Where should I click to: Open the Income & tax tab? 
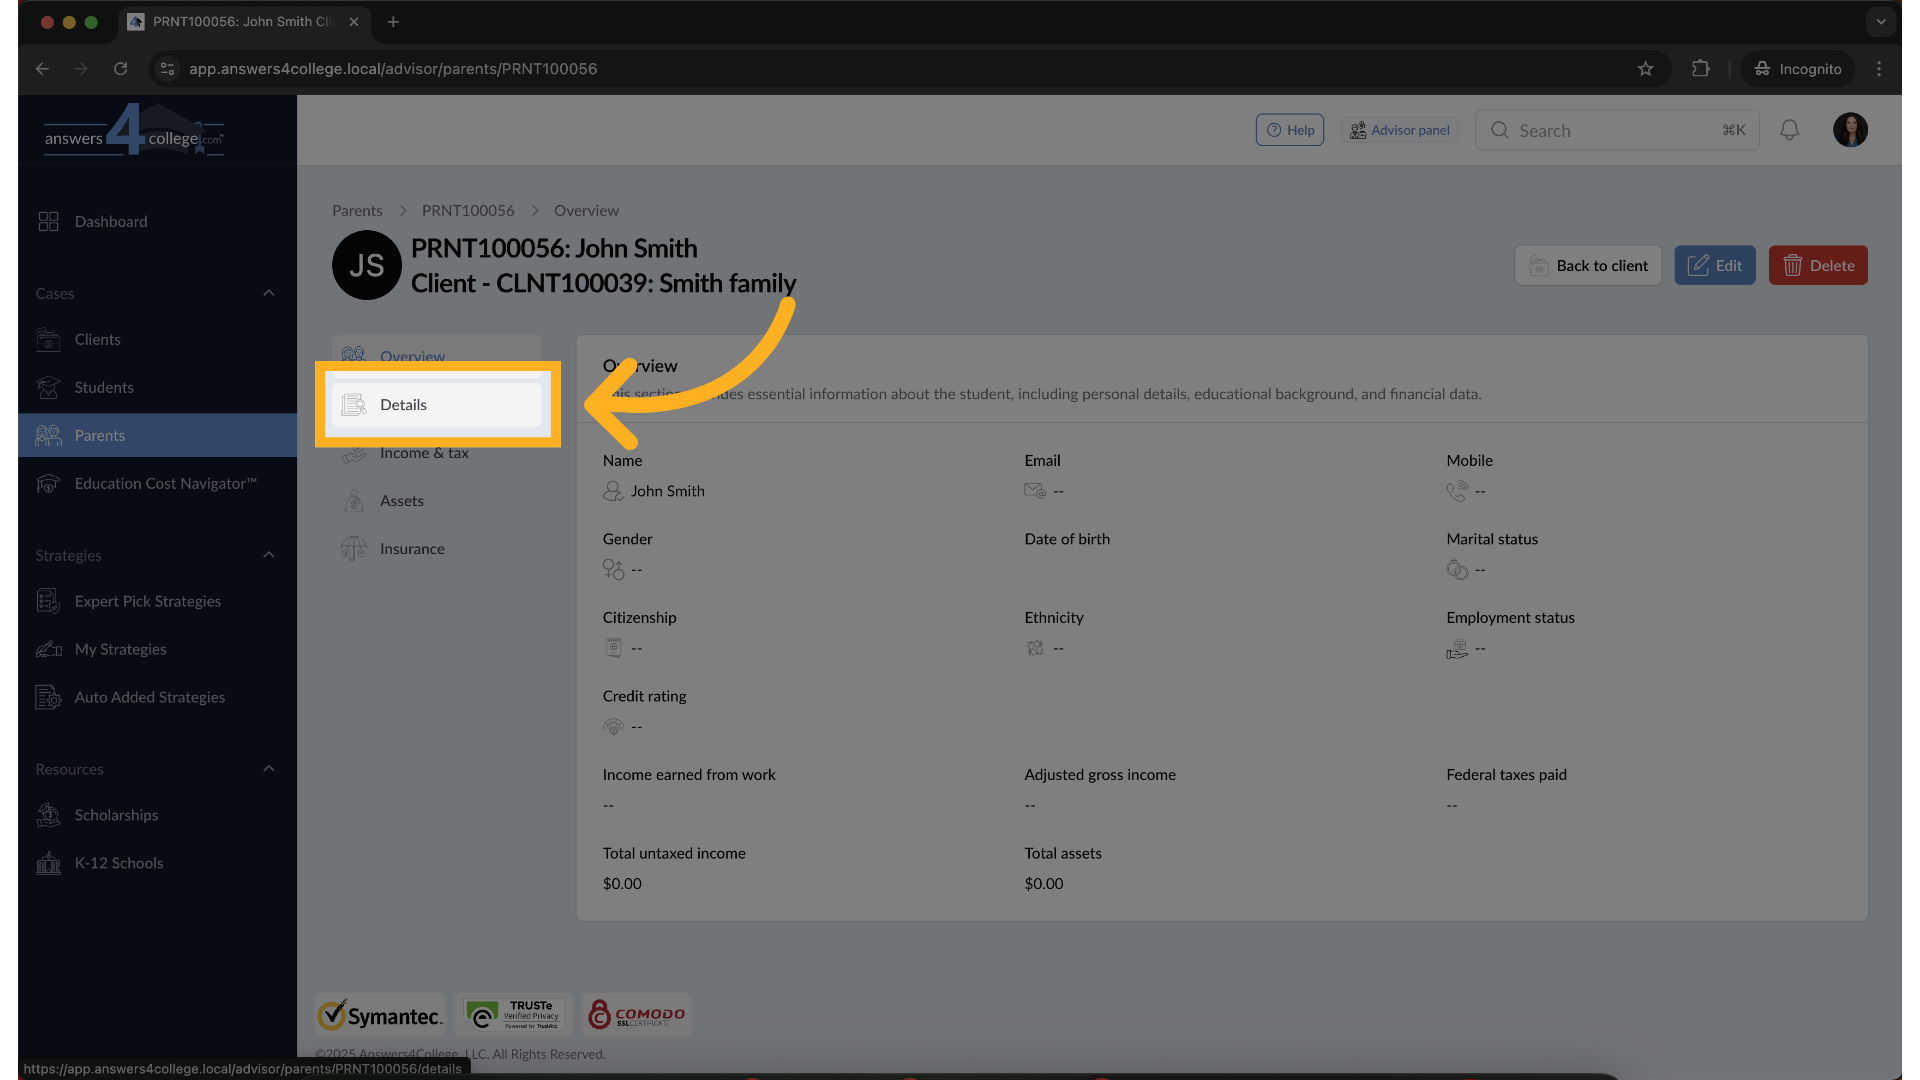click(x=424, y=452)
